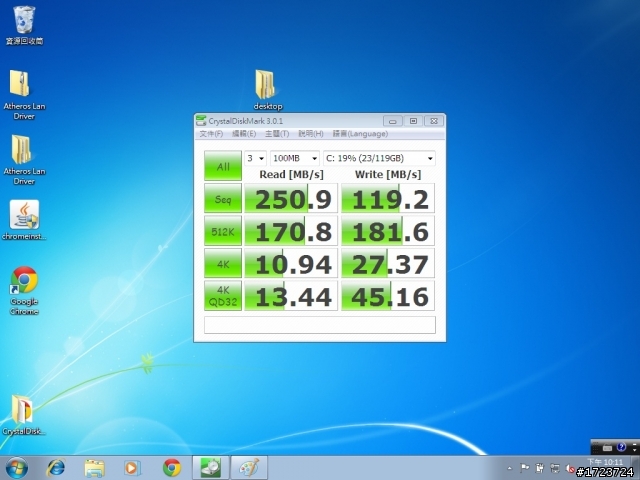Open the Windows Start orb

pyautogui.click(x=17, y=468)
